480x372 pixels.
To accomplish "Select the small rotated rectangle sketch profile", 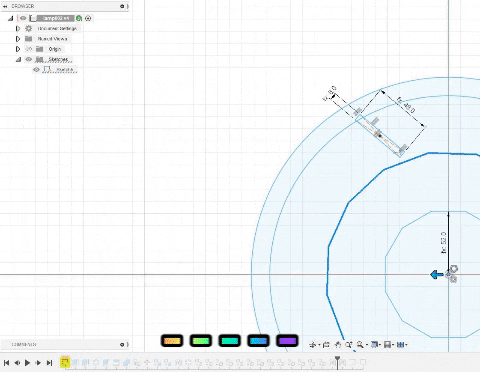I will coord(379,135).
